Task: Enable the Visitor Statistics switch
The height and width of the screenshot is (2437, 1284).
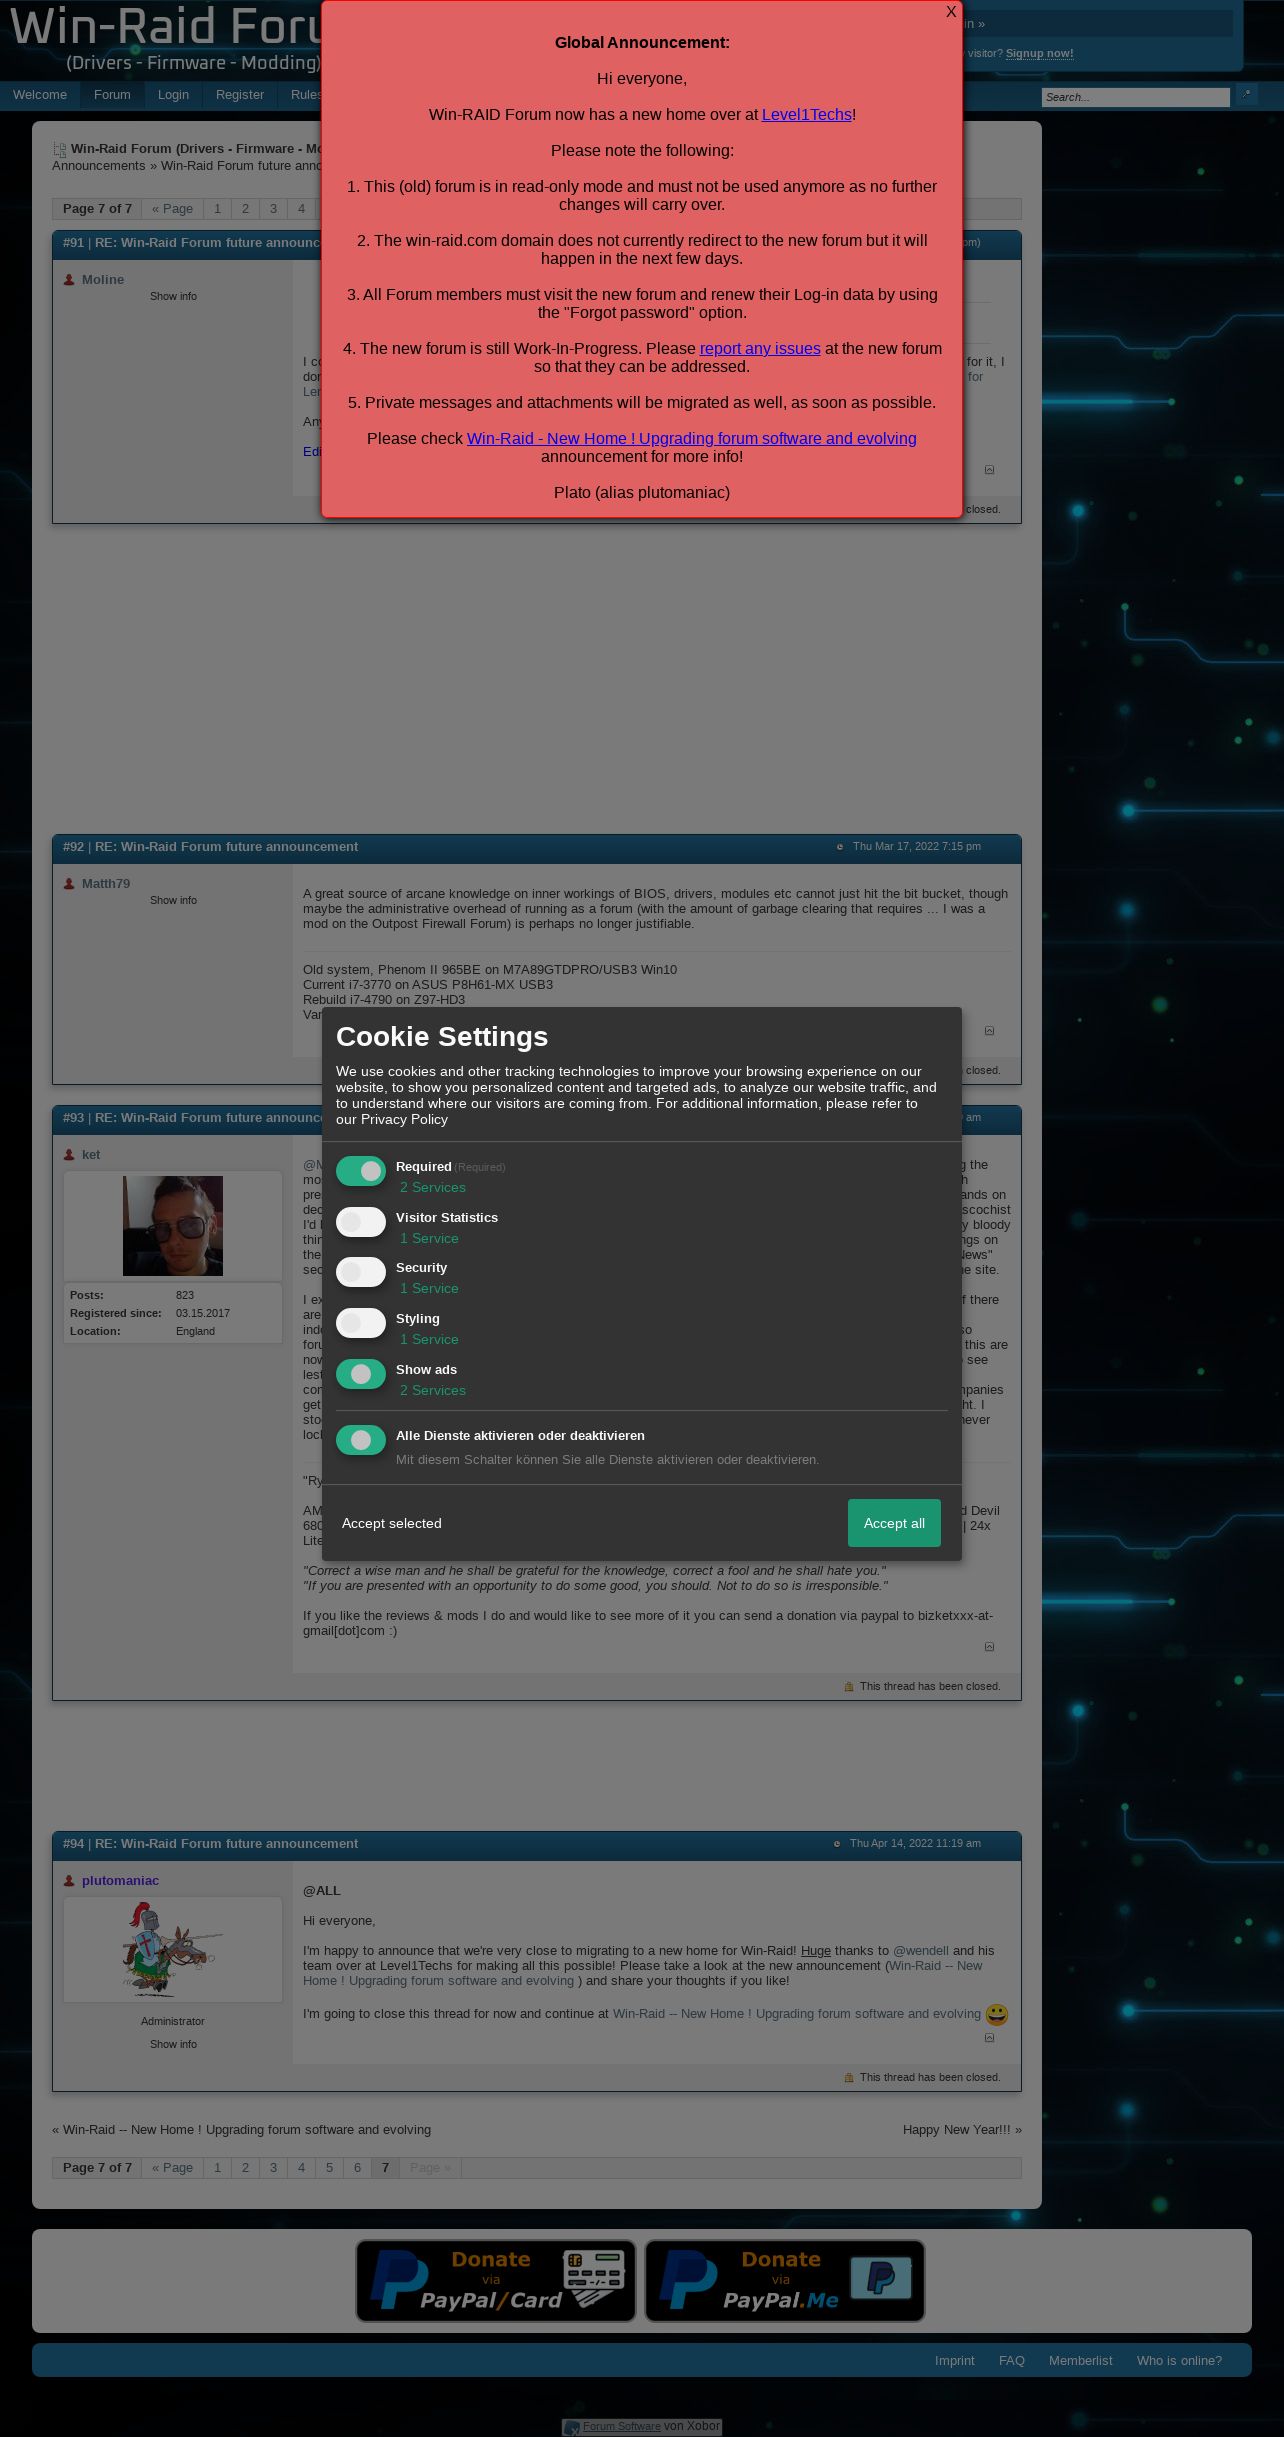Action: 361,1222
